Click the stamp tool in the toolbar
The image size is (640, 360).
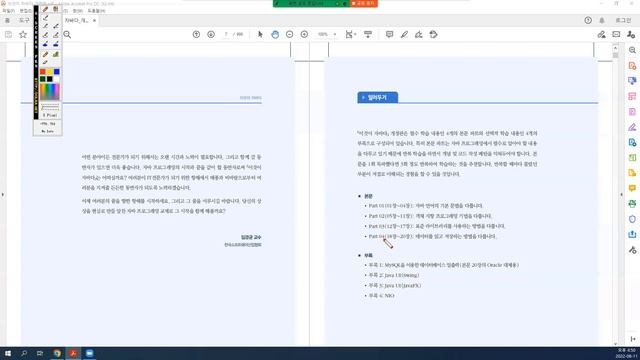tap(433, 35)
